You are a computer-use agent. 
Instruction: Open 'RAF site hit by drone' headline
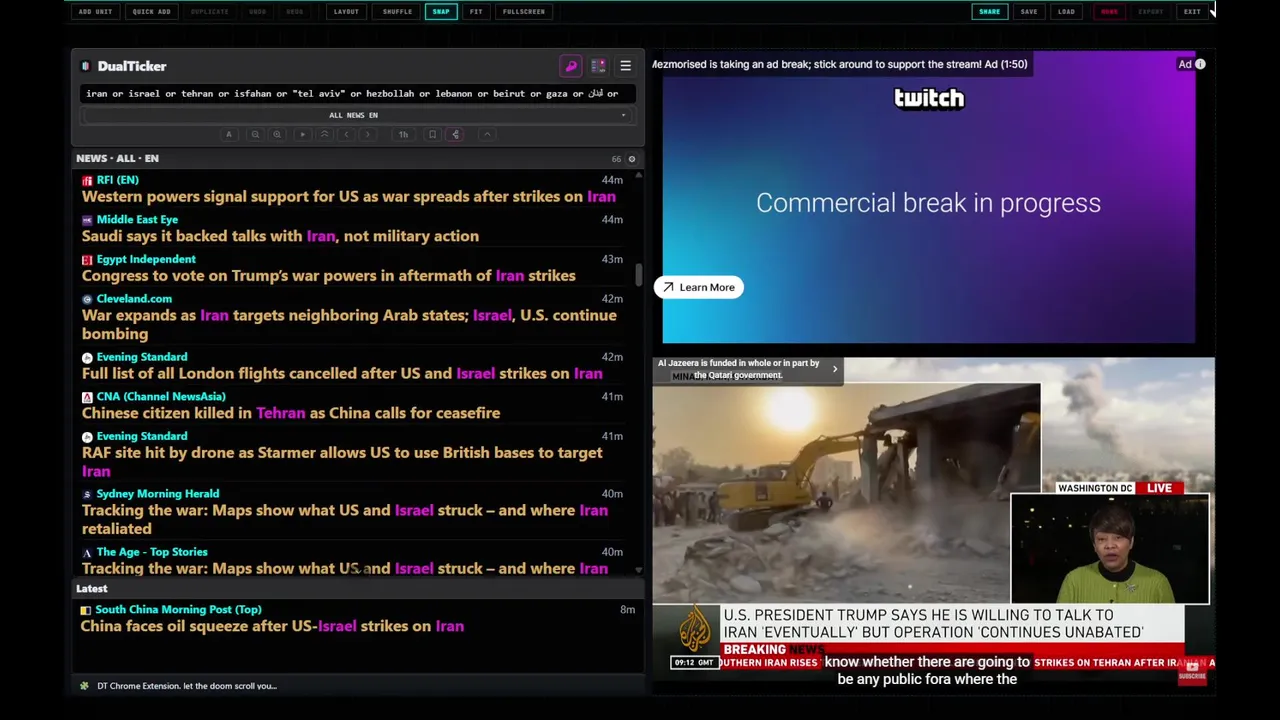[x=342, y=462]
